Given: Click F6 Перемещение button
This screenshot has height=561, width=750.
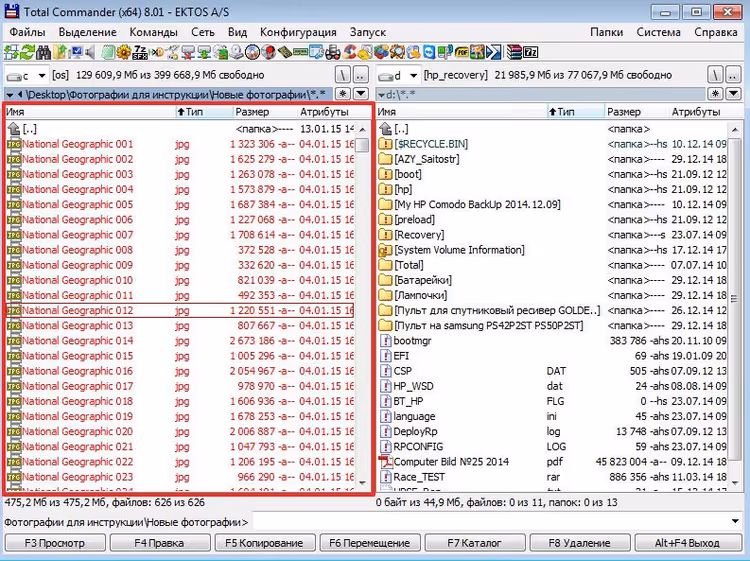Looking at the screenshot, I should pos(369,543).
